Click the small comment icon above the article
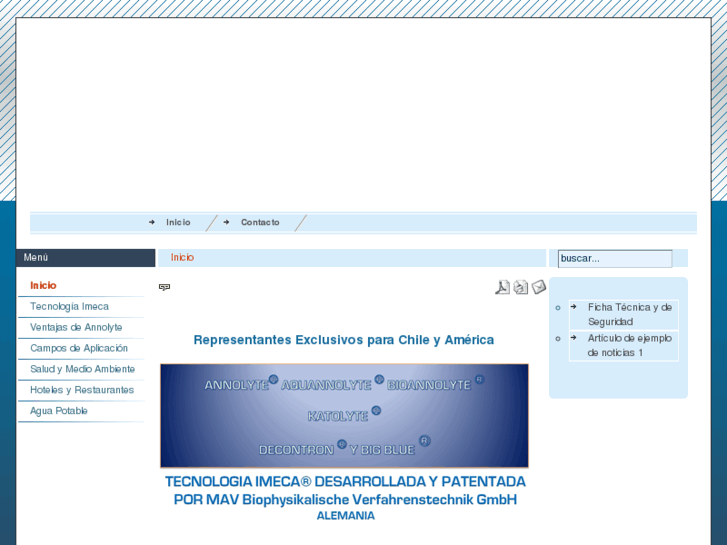727x545 pixels. pyautogui.click(x=164, y=287)
